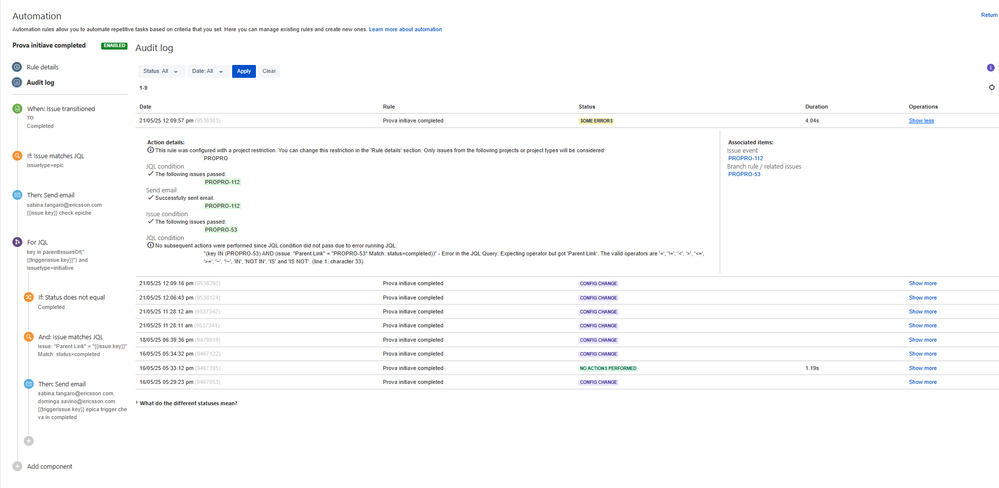Select the purple For JQL branch icon
This screenshot has width=999, height=488.
(x=17, y=242)
